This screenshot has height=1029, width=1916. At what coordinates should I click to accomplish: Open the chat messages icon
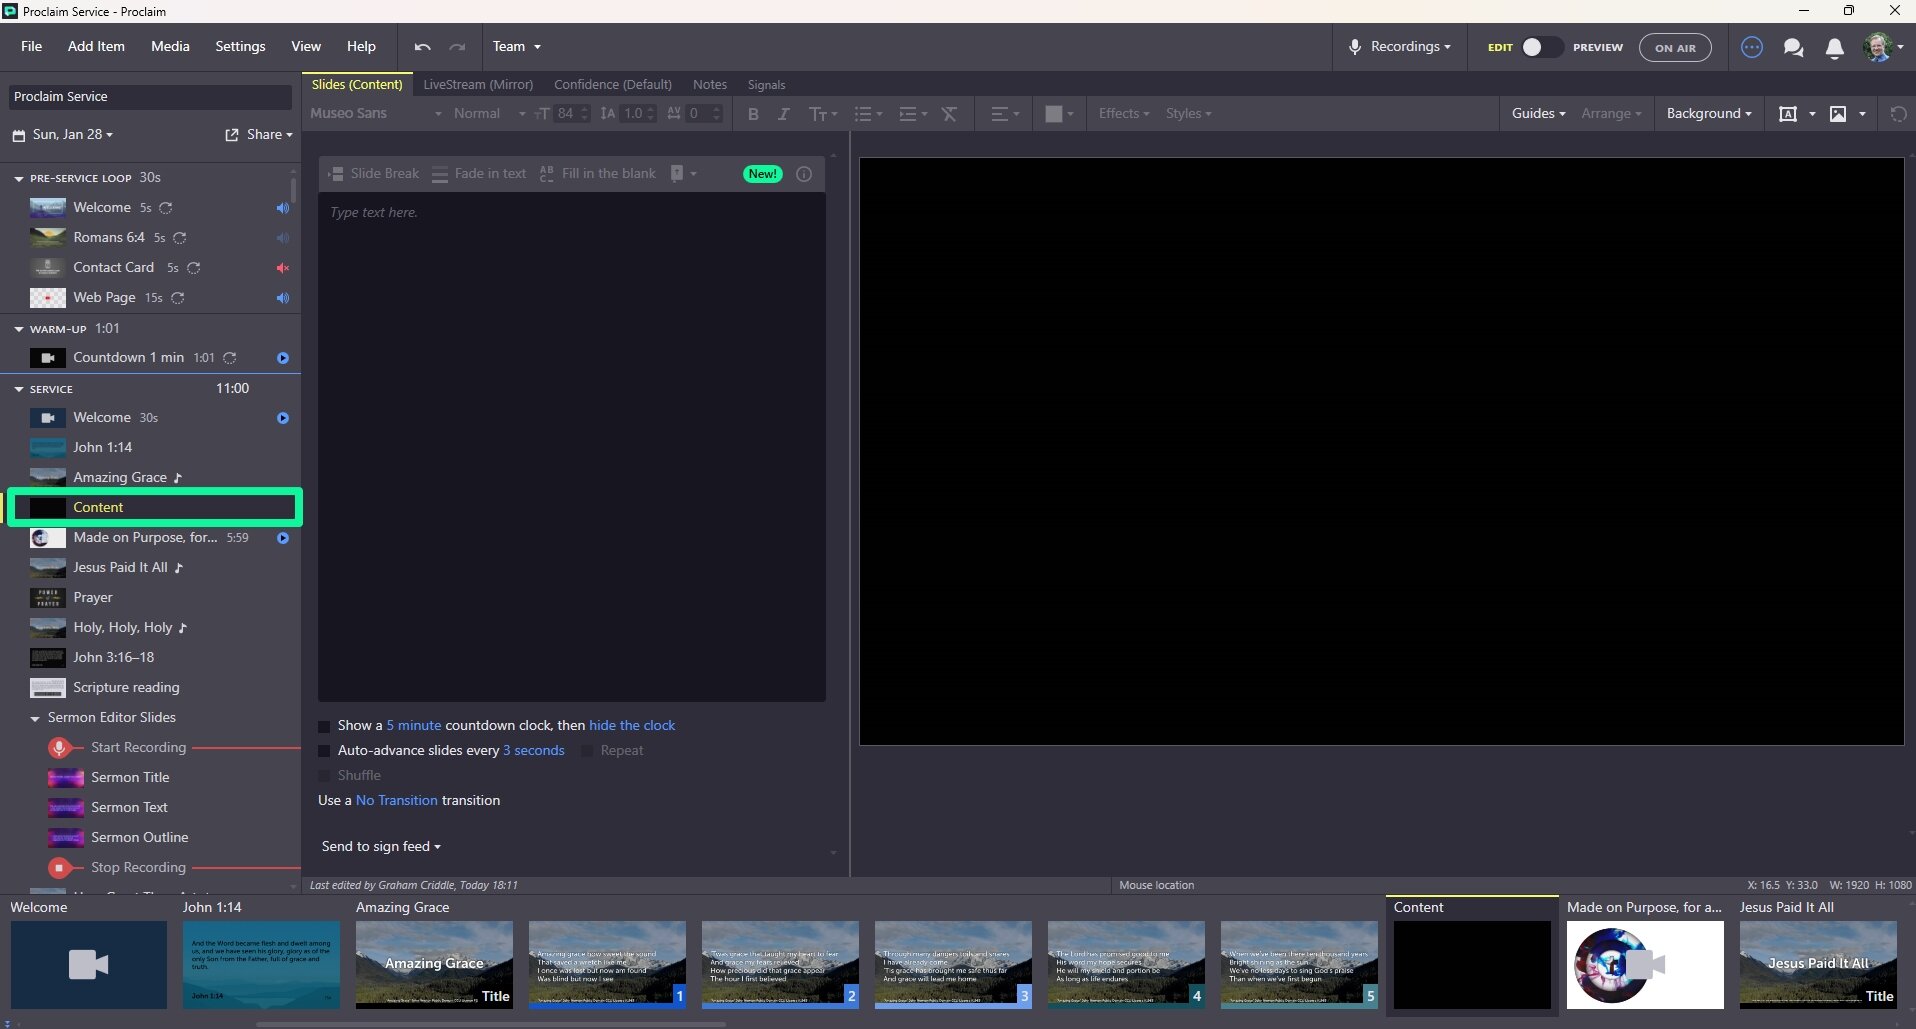click(1793, 47)
